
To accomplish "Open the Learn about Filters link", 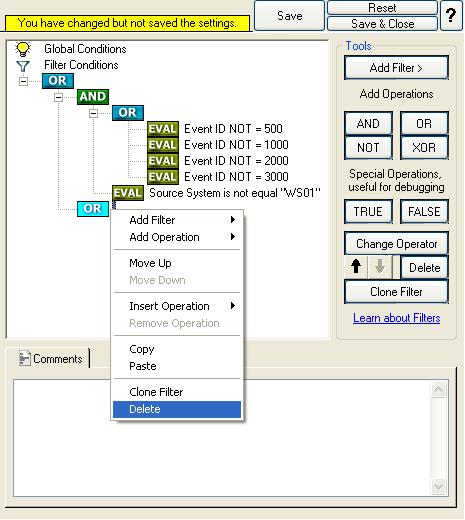I will pos(396,318).
